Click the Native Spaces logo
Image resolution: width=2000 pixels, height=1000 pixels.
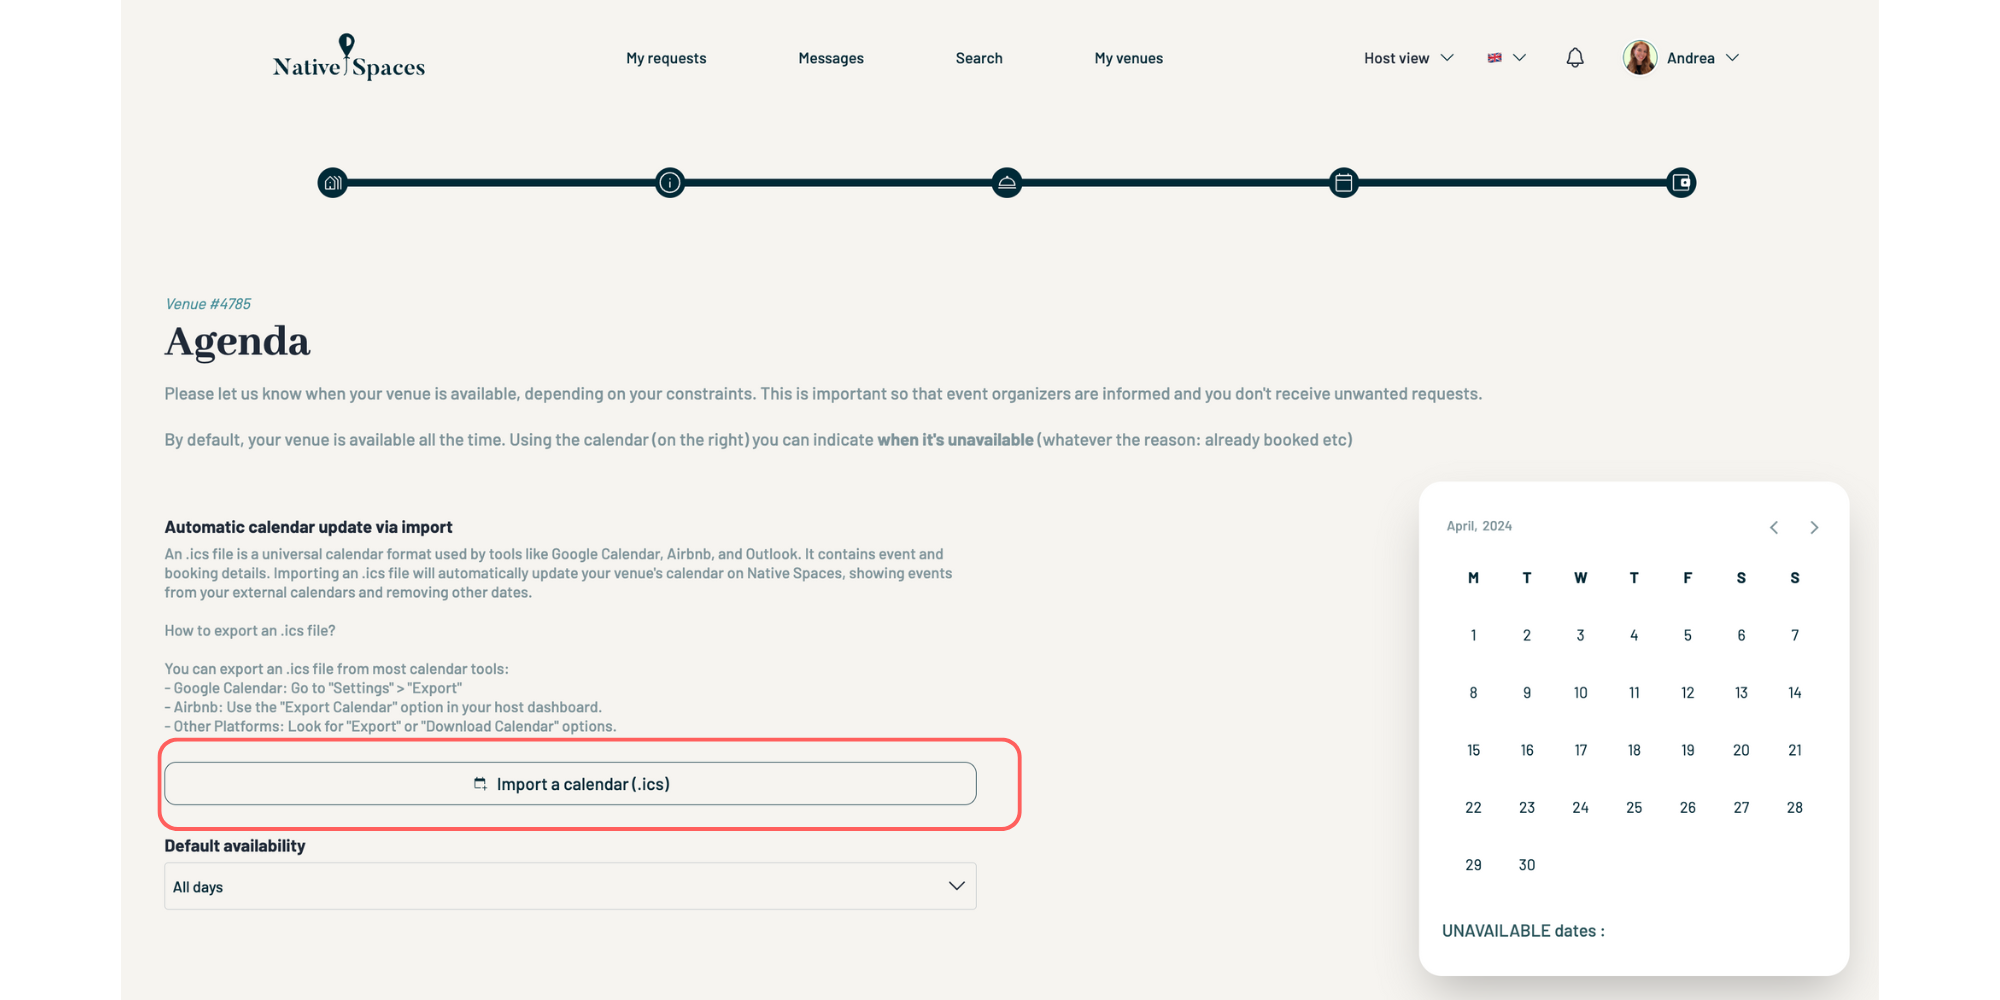coord(349,58)
